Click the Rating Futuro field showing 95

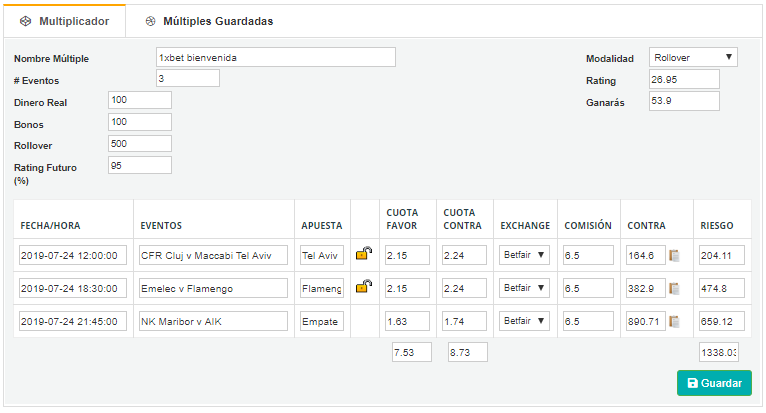(140, 165)
